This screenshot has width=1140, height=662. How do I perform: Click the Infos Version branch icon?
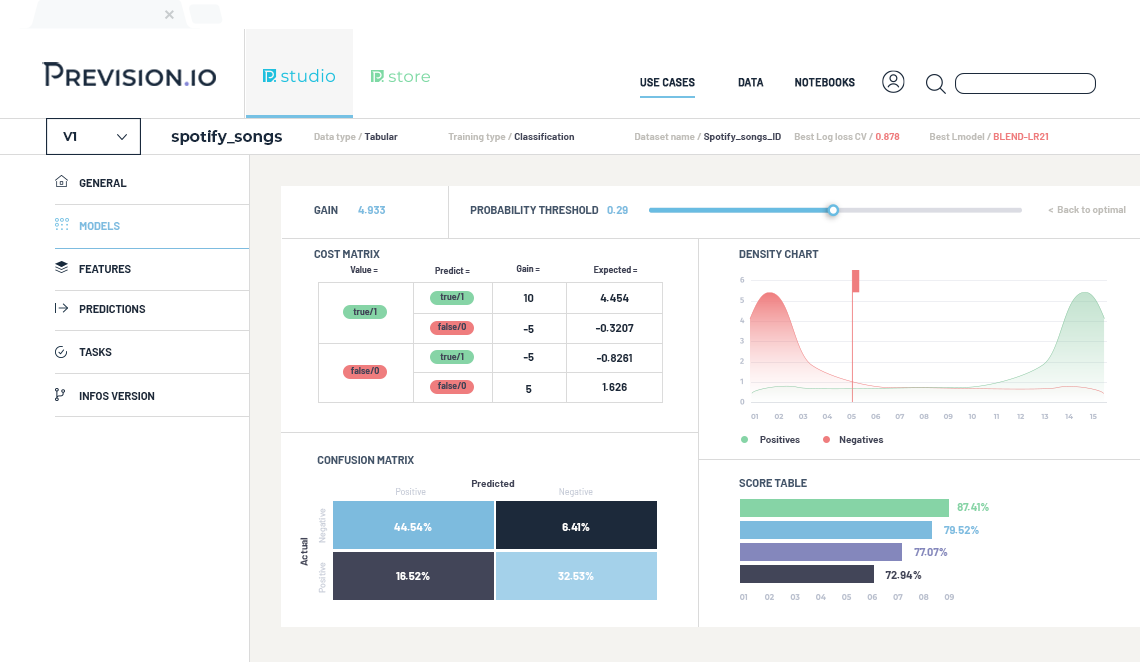point(61,396)
